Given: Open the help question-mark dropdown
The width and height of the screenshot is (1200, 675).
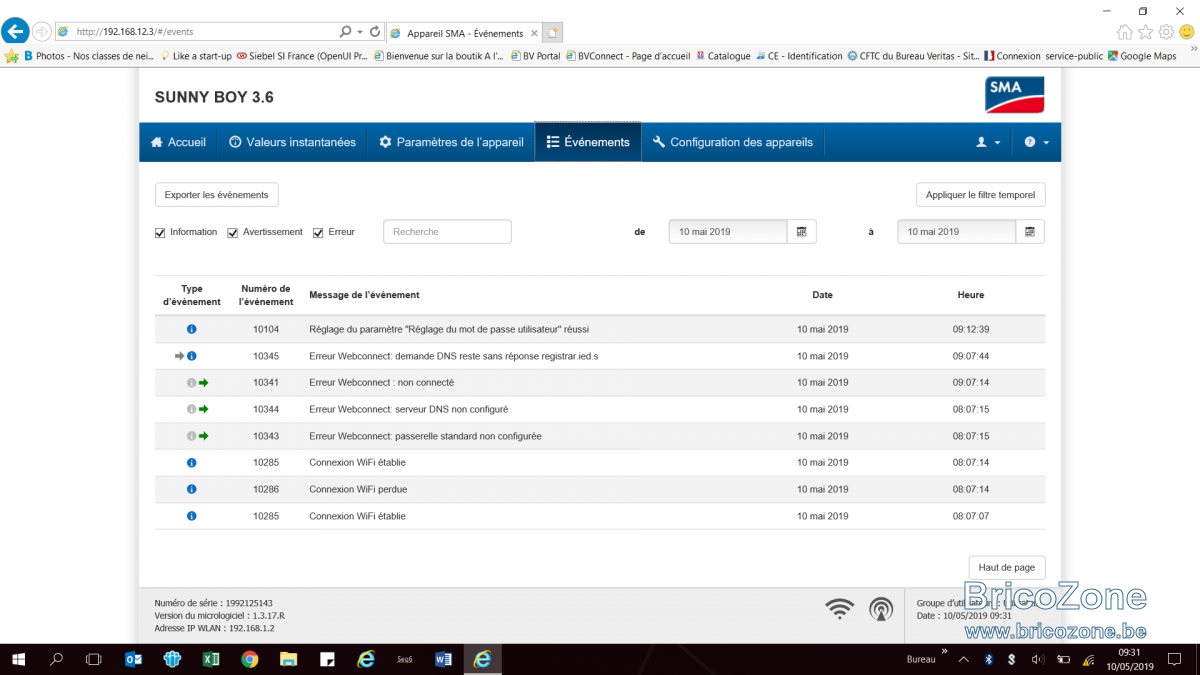Looking at the screenshot, I should point(1037,142).
